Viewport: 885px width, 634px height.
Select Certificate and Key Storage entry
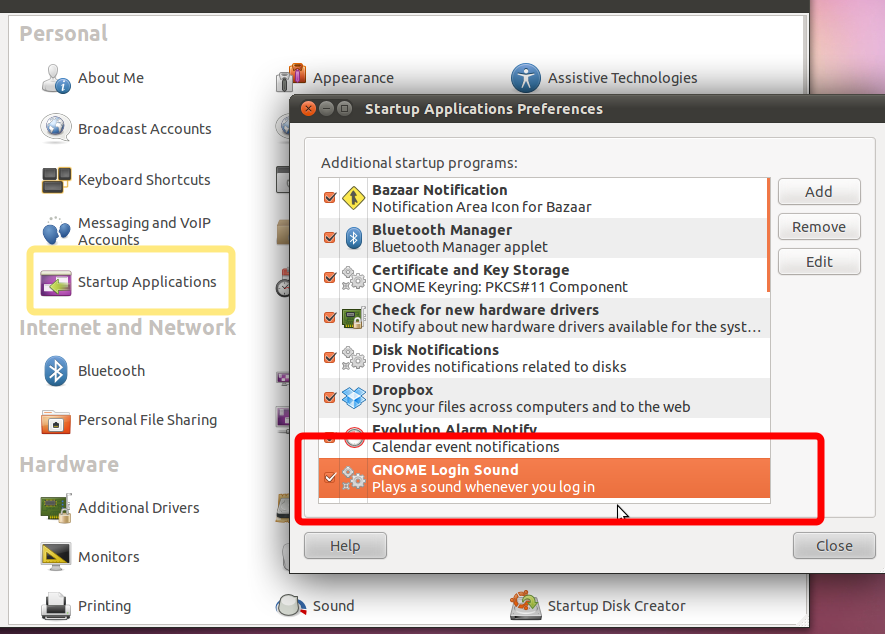(500, 278)
